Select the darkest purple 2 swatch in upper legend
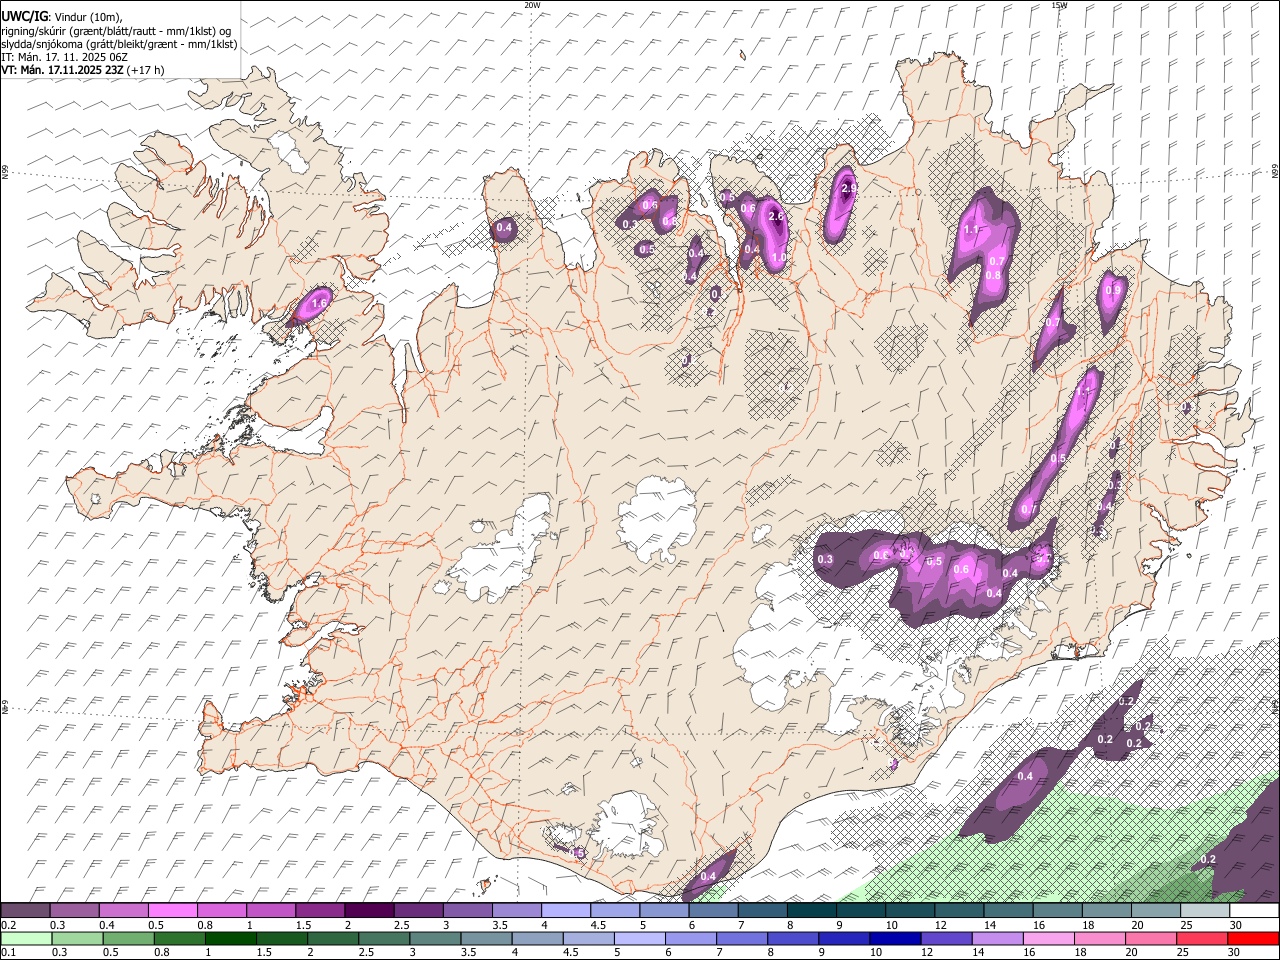This screenshot has width=1280, height=960. point(369,911)
